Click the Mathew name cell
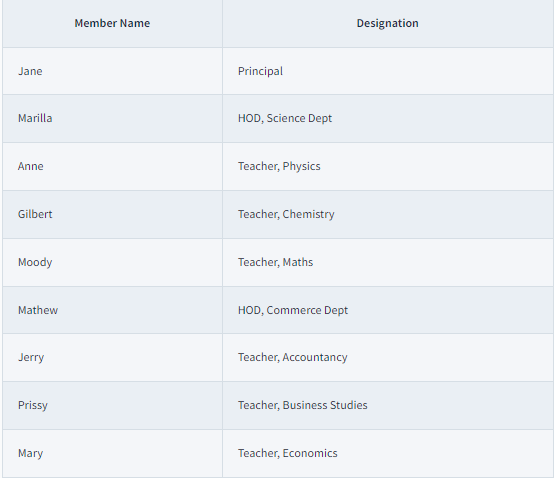 coord(112,310)
